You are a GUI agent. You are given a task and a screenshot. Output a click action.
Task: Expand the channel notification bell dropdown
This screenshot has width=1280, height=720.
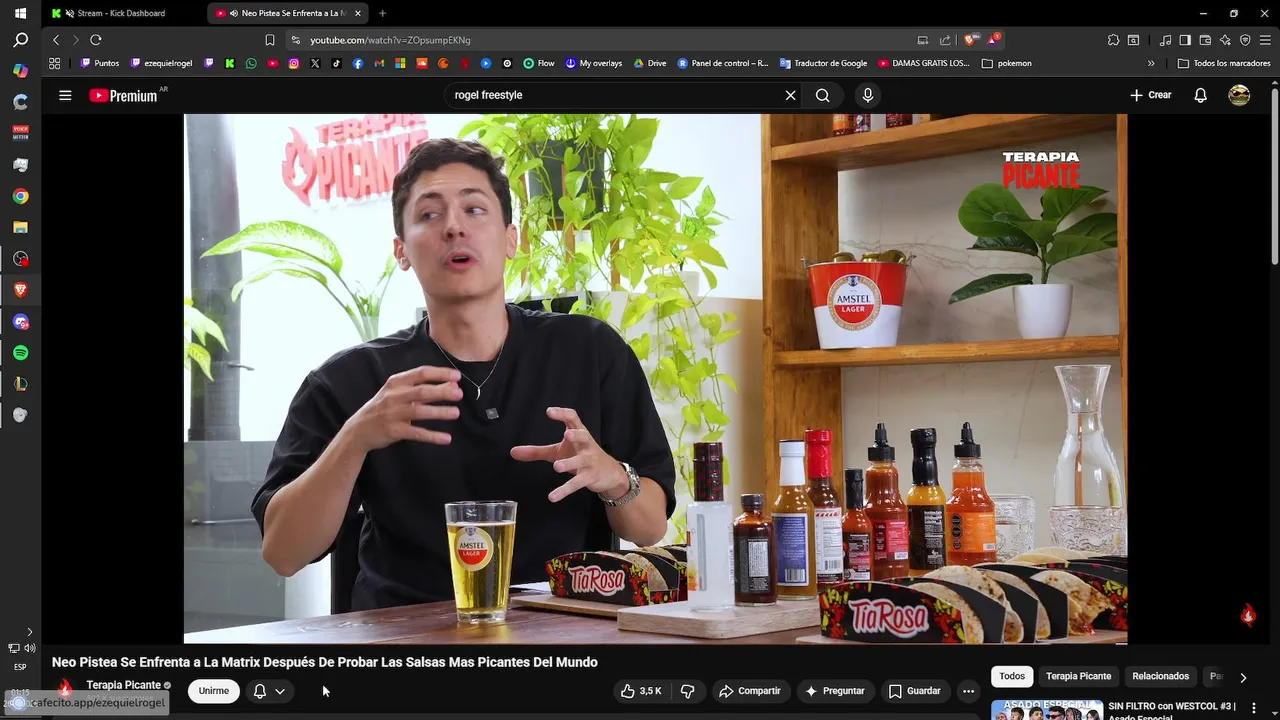point(269,691)
